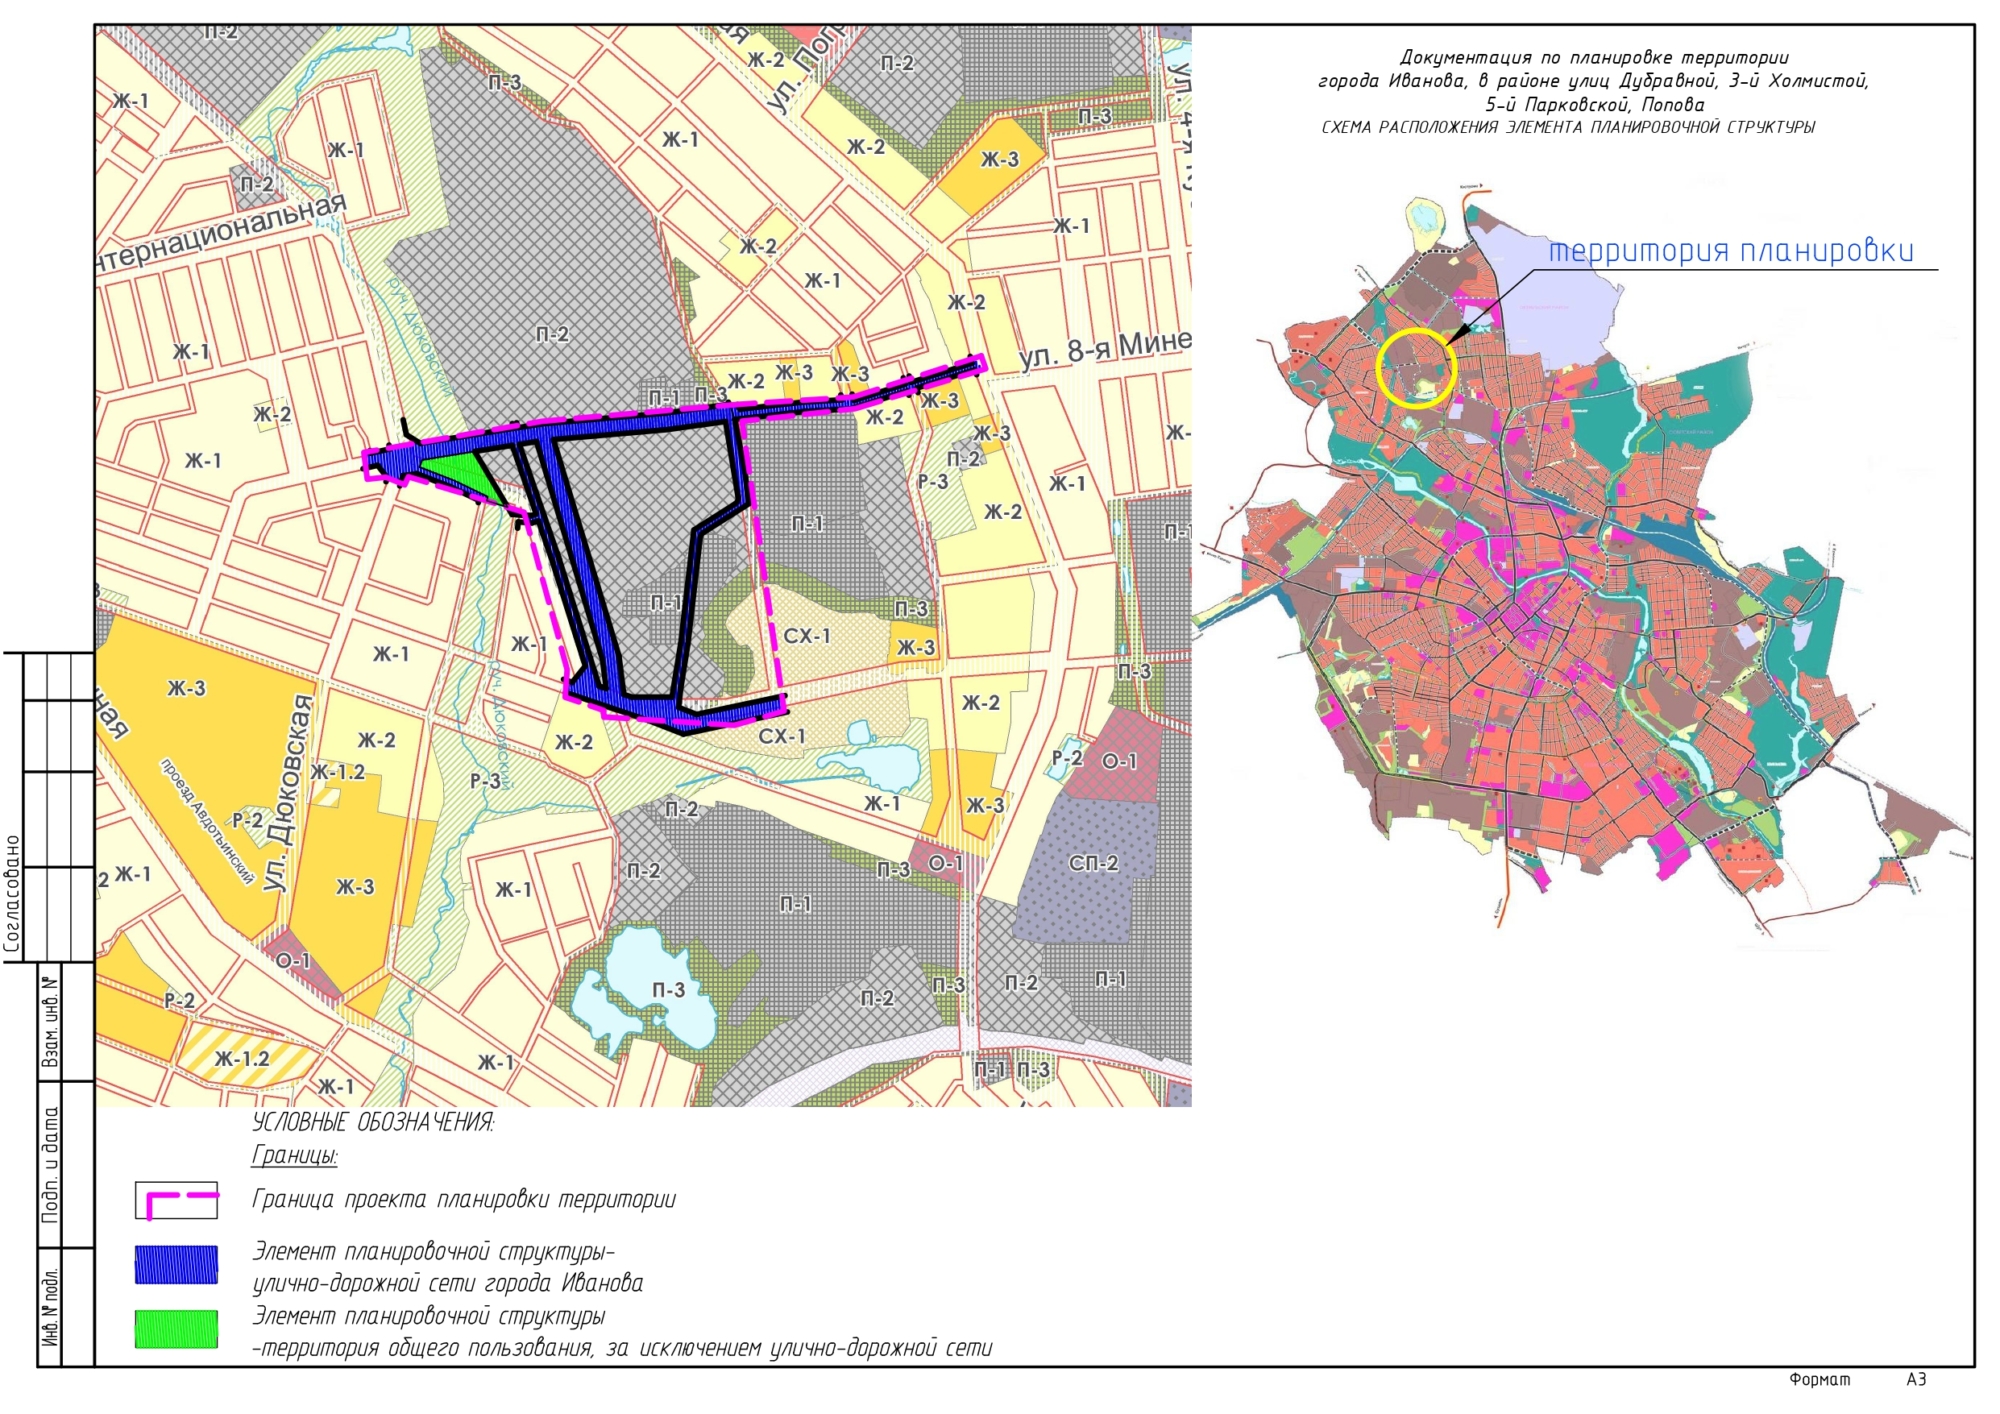Click the 'ул. Дюковская' street label
Screen dimensions: 2000x1414
(286, 793)
